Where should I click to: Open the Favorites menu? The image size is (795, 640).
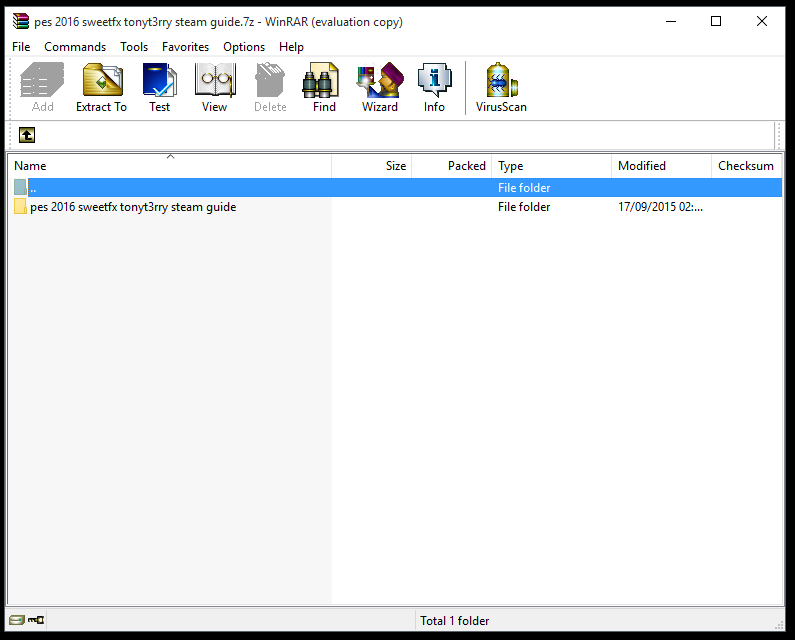pos(186,47)
